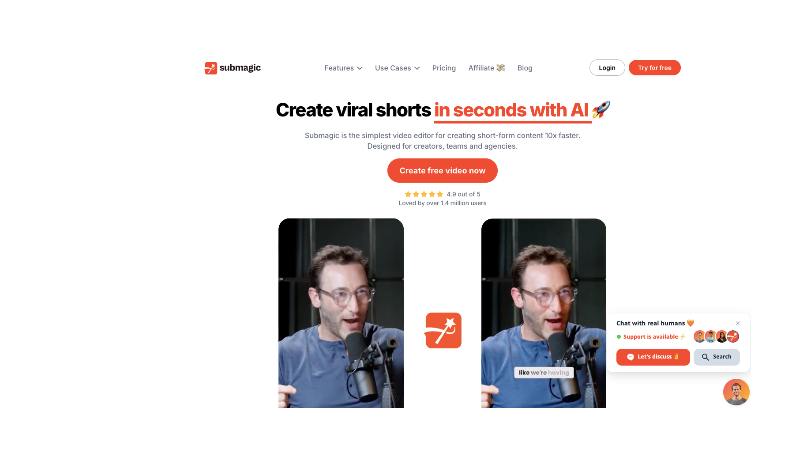This screenshot has width=800, height=449.
Task: Click the support team avatars group
Action: click(x=716, y=336)
